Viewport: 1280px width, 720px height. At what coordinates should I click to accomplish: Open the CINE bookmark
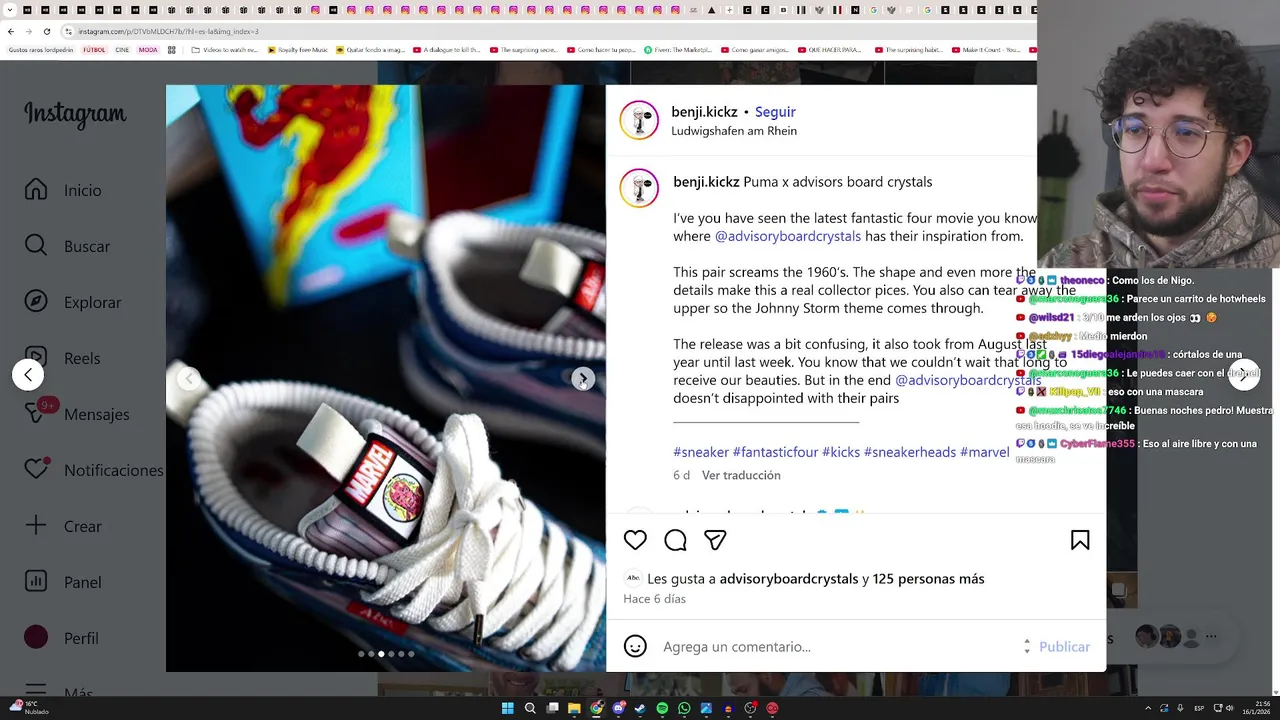click(122, 50)
